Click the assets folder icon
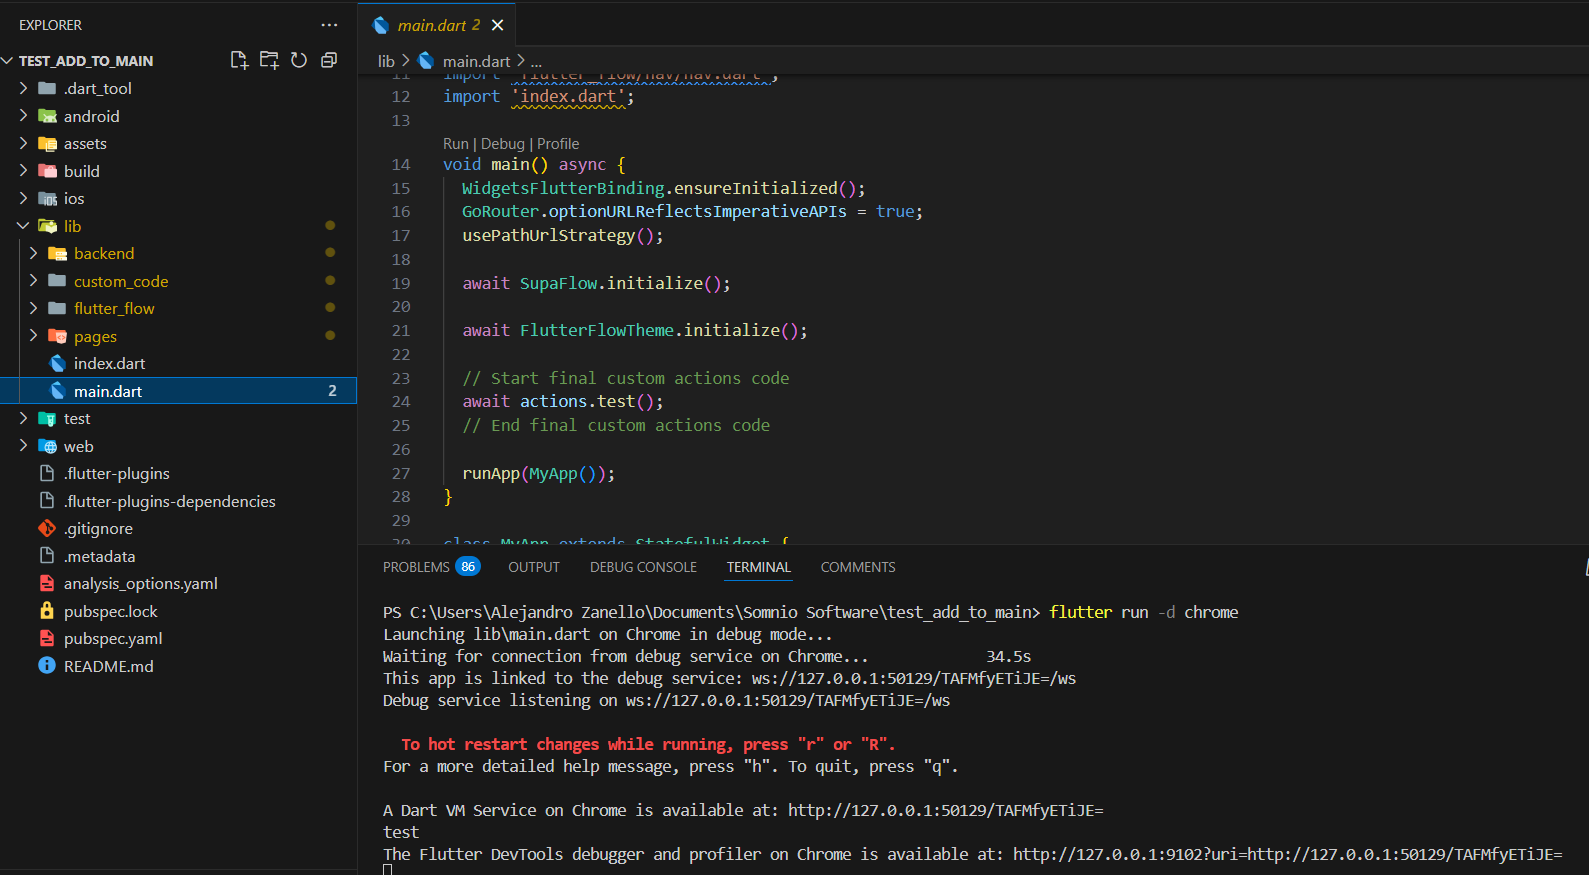 pos(47,144)
